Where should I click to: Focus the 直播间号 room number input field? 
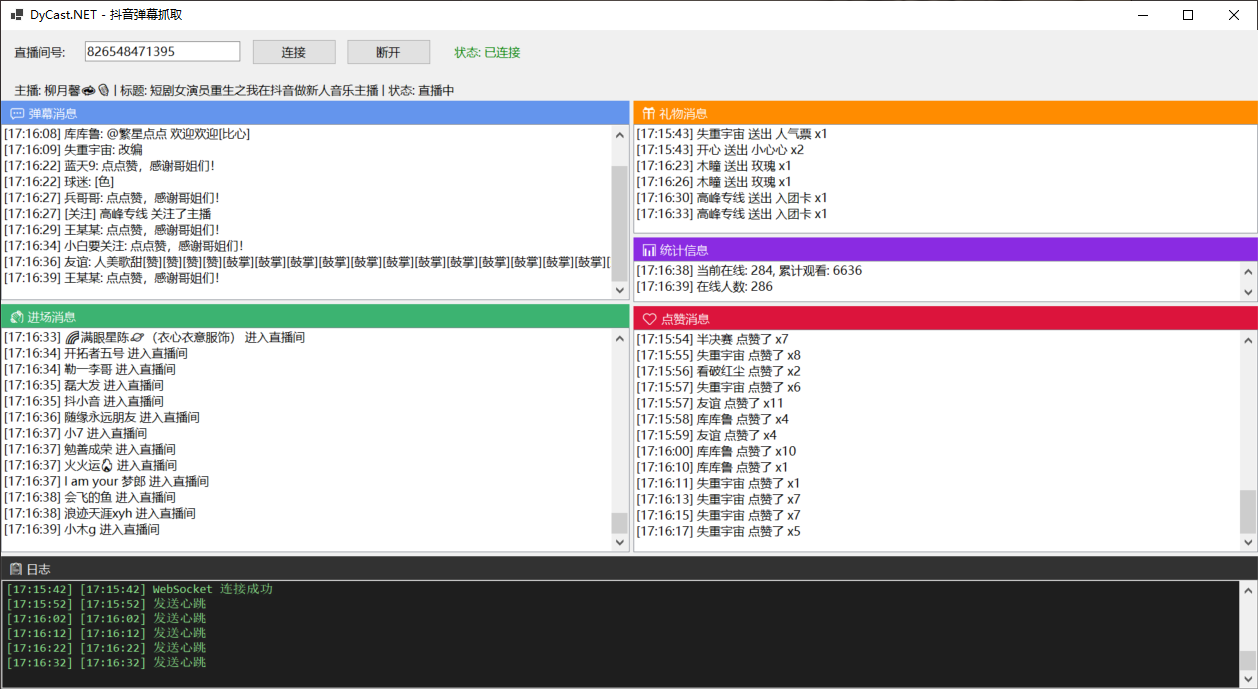pyautogui.click(x=162, y=52)
